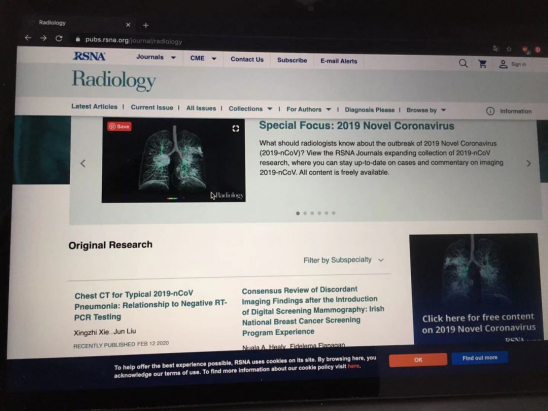Open cookie policy 'here' link

click(x=353, y=366)
